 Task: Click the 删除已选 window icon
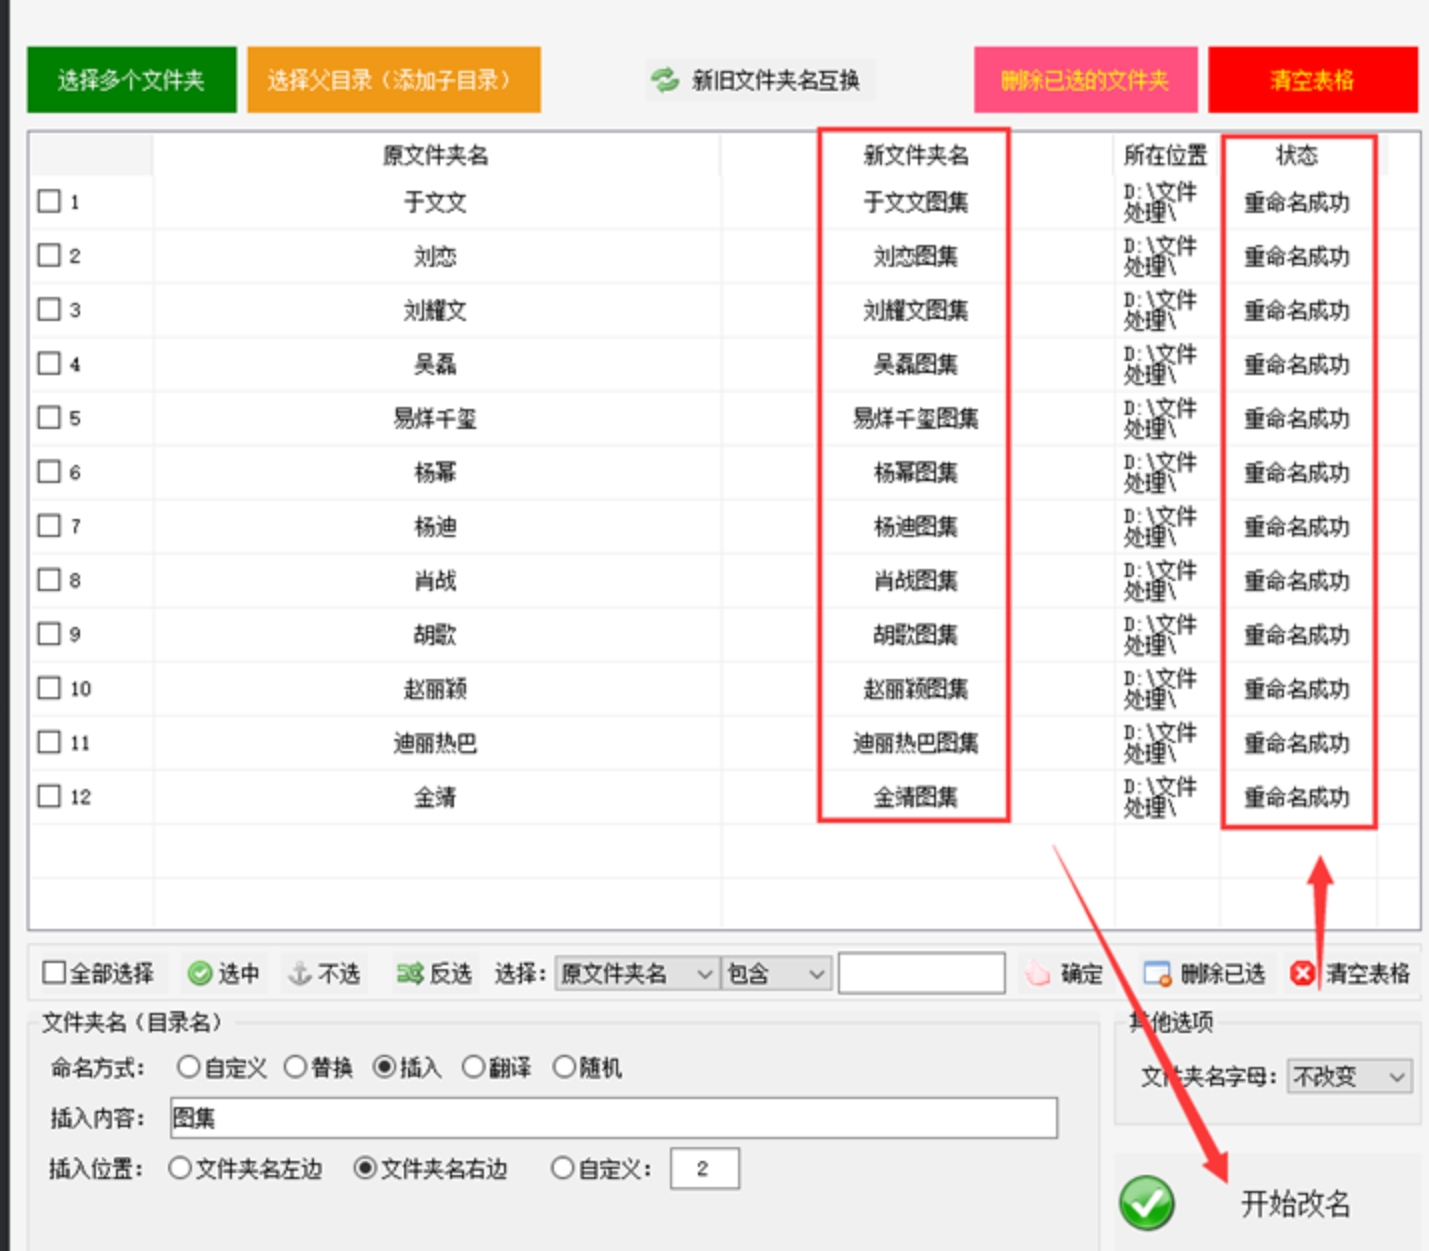(x=1157, y=973)
